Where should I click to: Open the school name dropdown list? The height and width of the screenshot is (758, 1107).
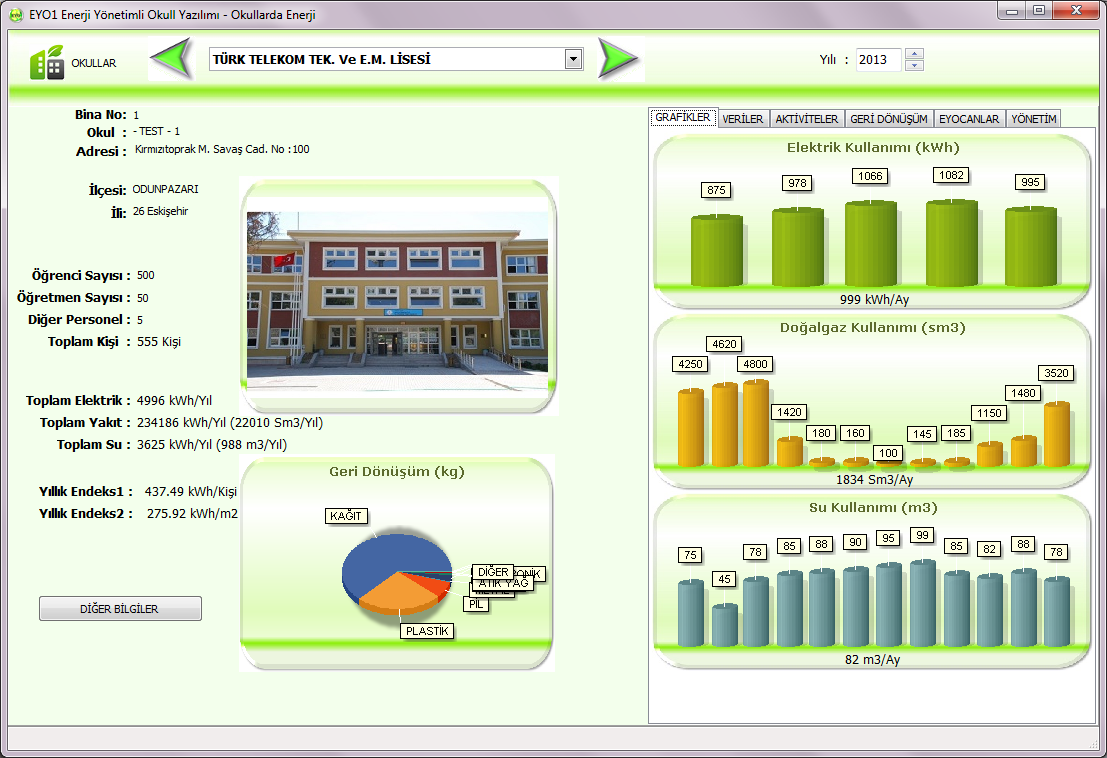[573, 59]
